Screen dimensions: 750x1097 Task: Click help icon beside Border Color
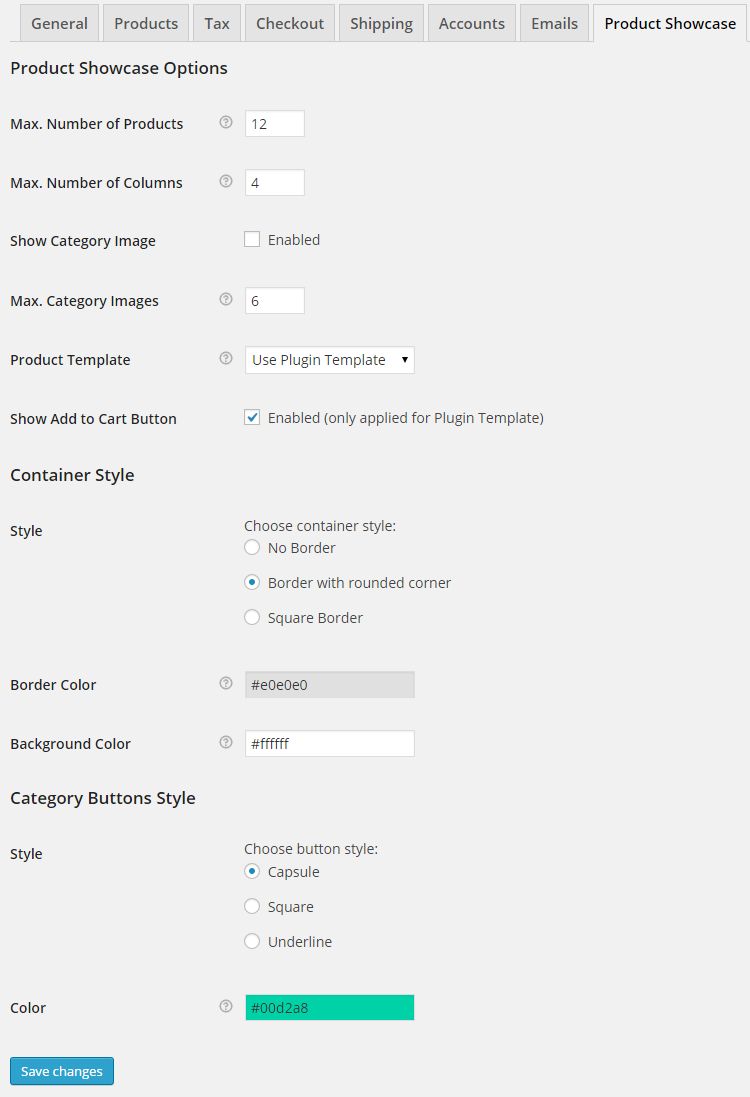pyautogui.click(x=226, y=684)
